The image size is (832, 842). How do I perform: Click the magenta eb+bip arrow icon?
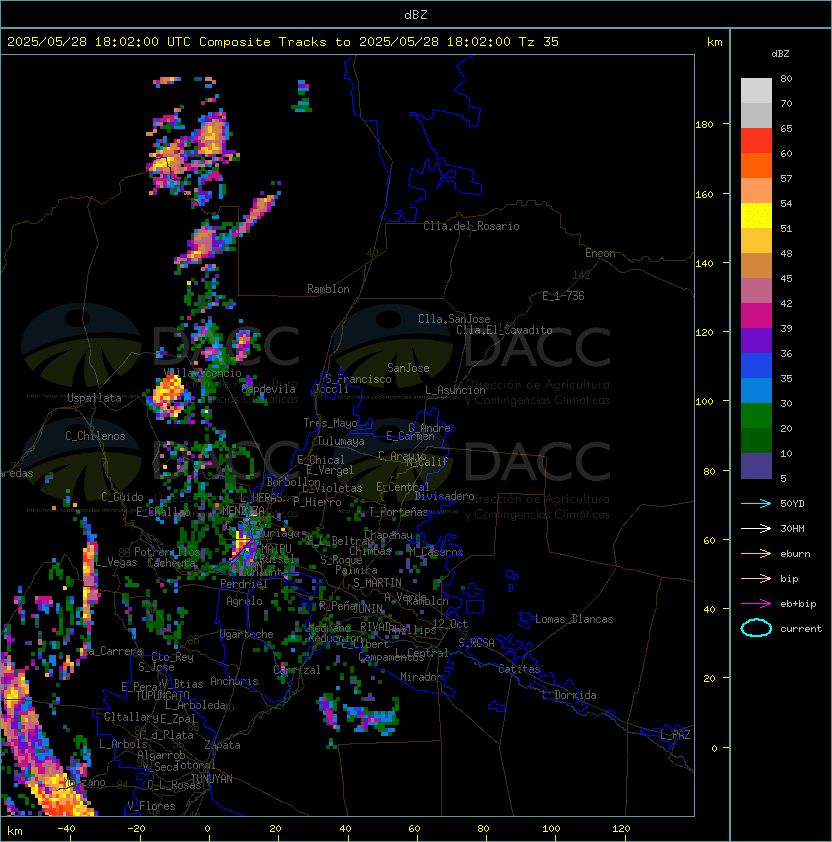[756, 604]
